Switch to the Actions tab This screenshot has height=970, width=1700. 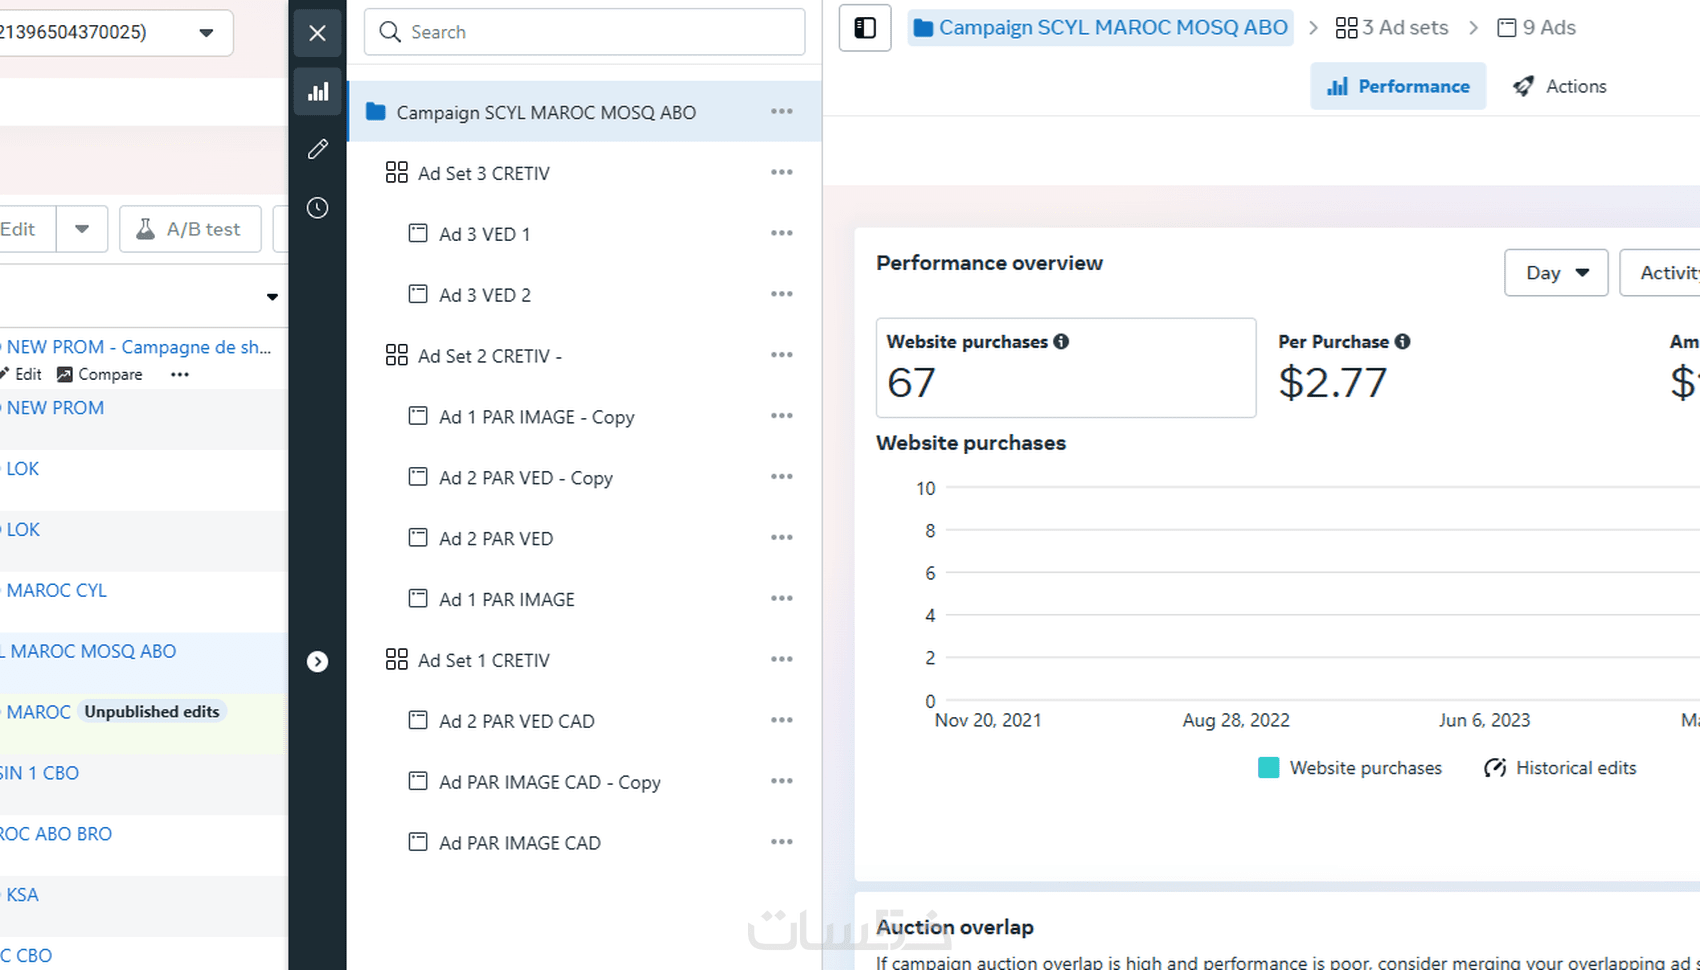[1560, 86]
